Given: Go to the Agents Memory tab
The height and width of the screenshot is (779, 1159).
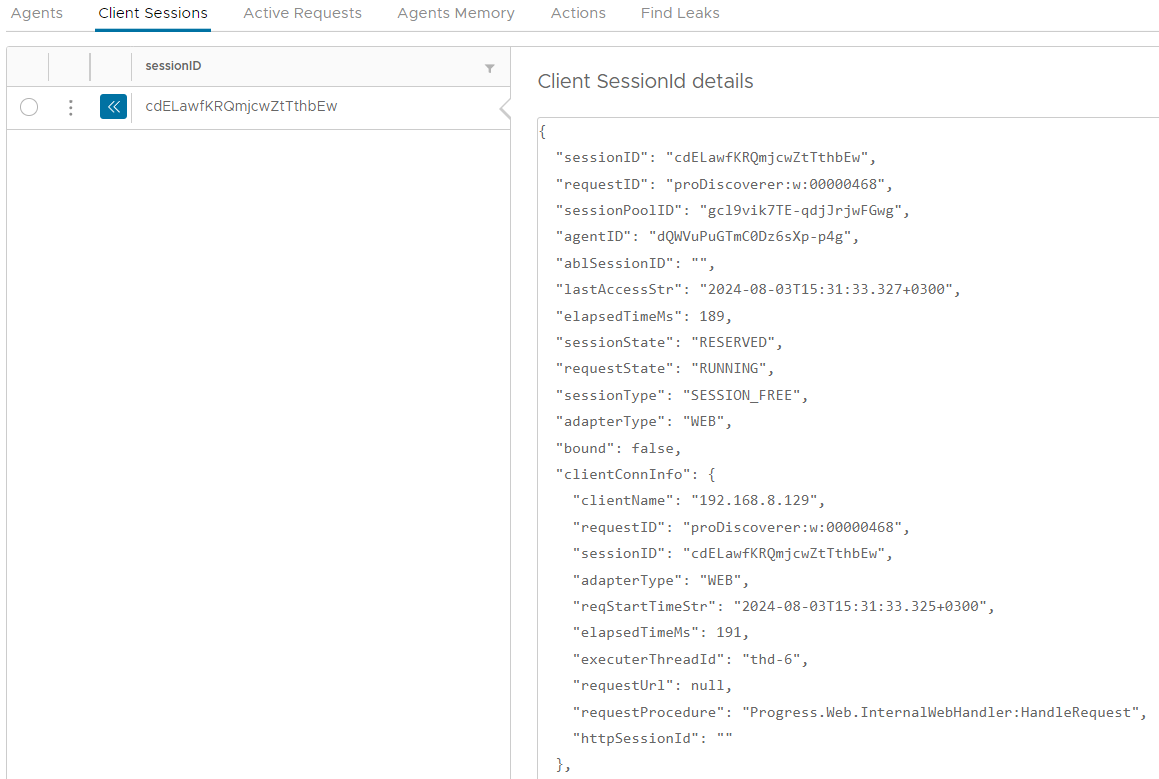Looking at the screenshot, I should pos(456,13).
